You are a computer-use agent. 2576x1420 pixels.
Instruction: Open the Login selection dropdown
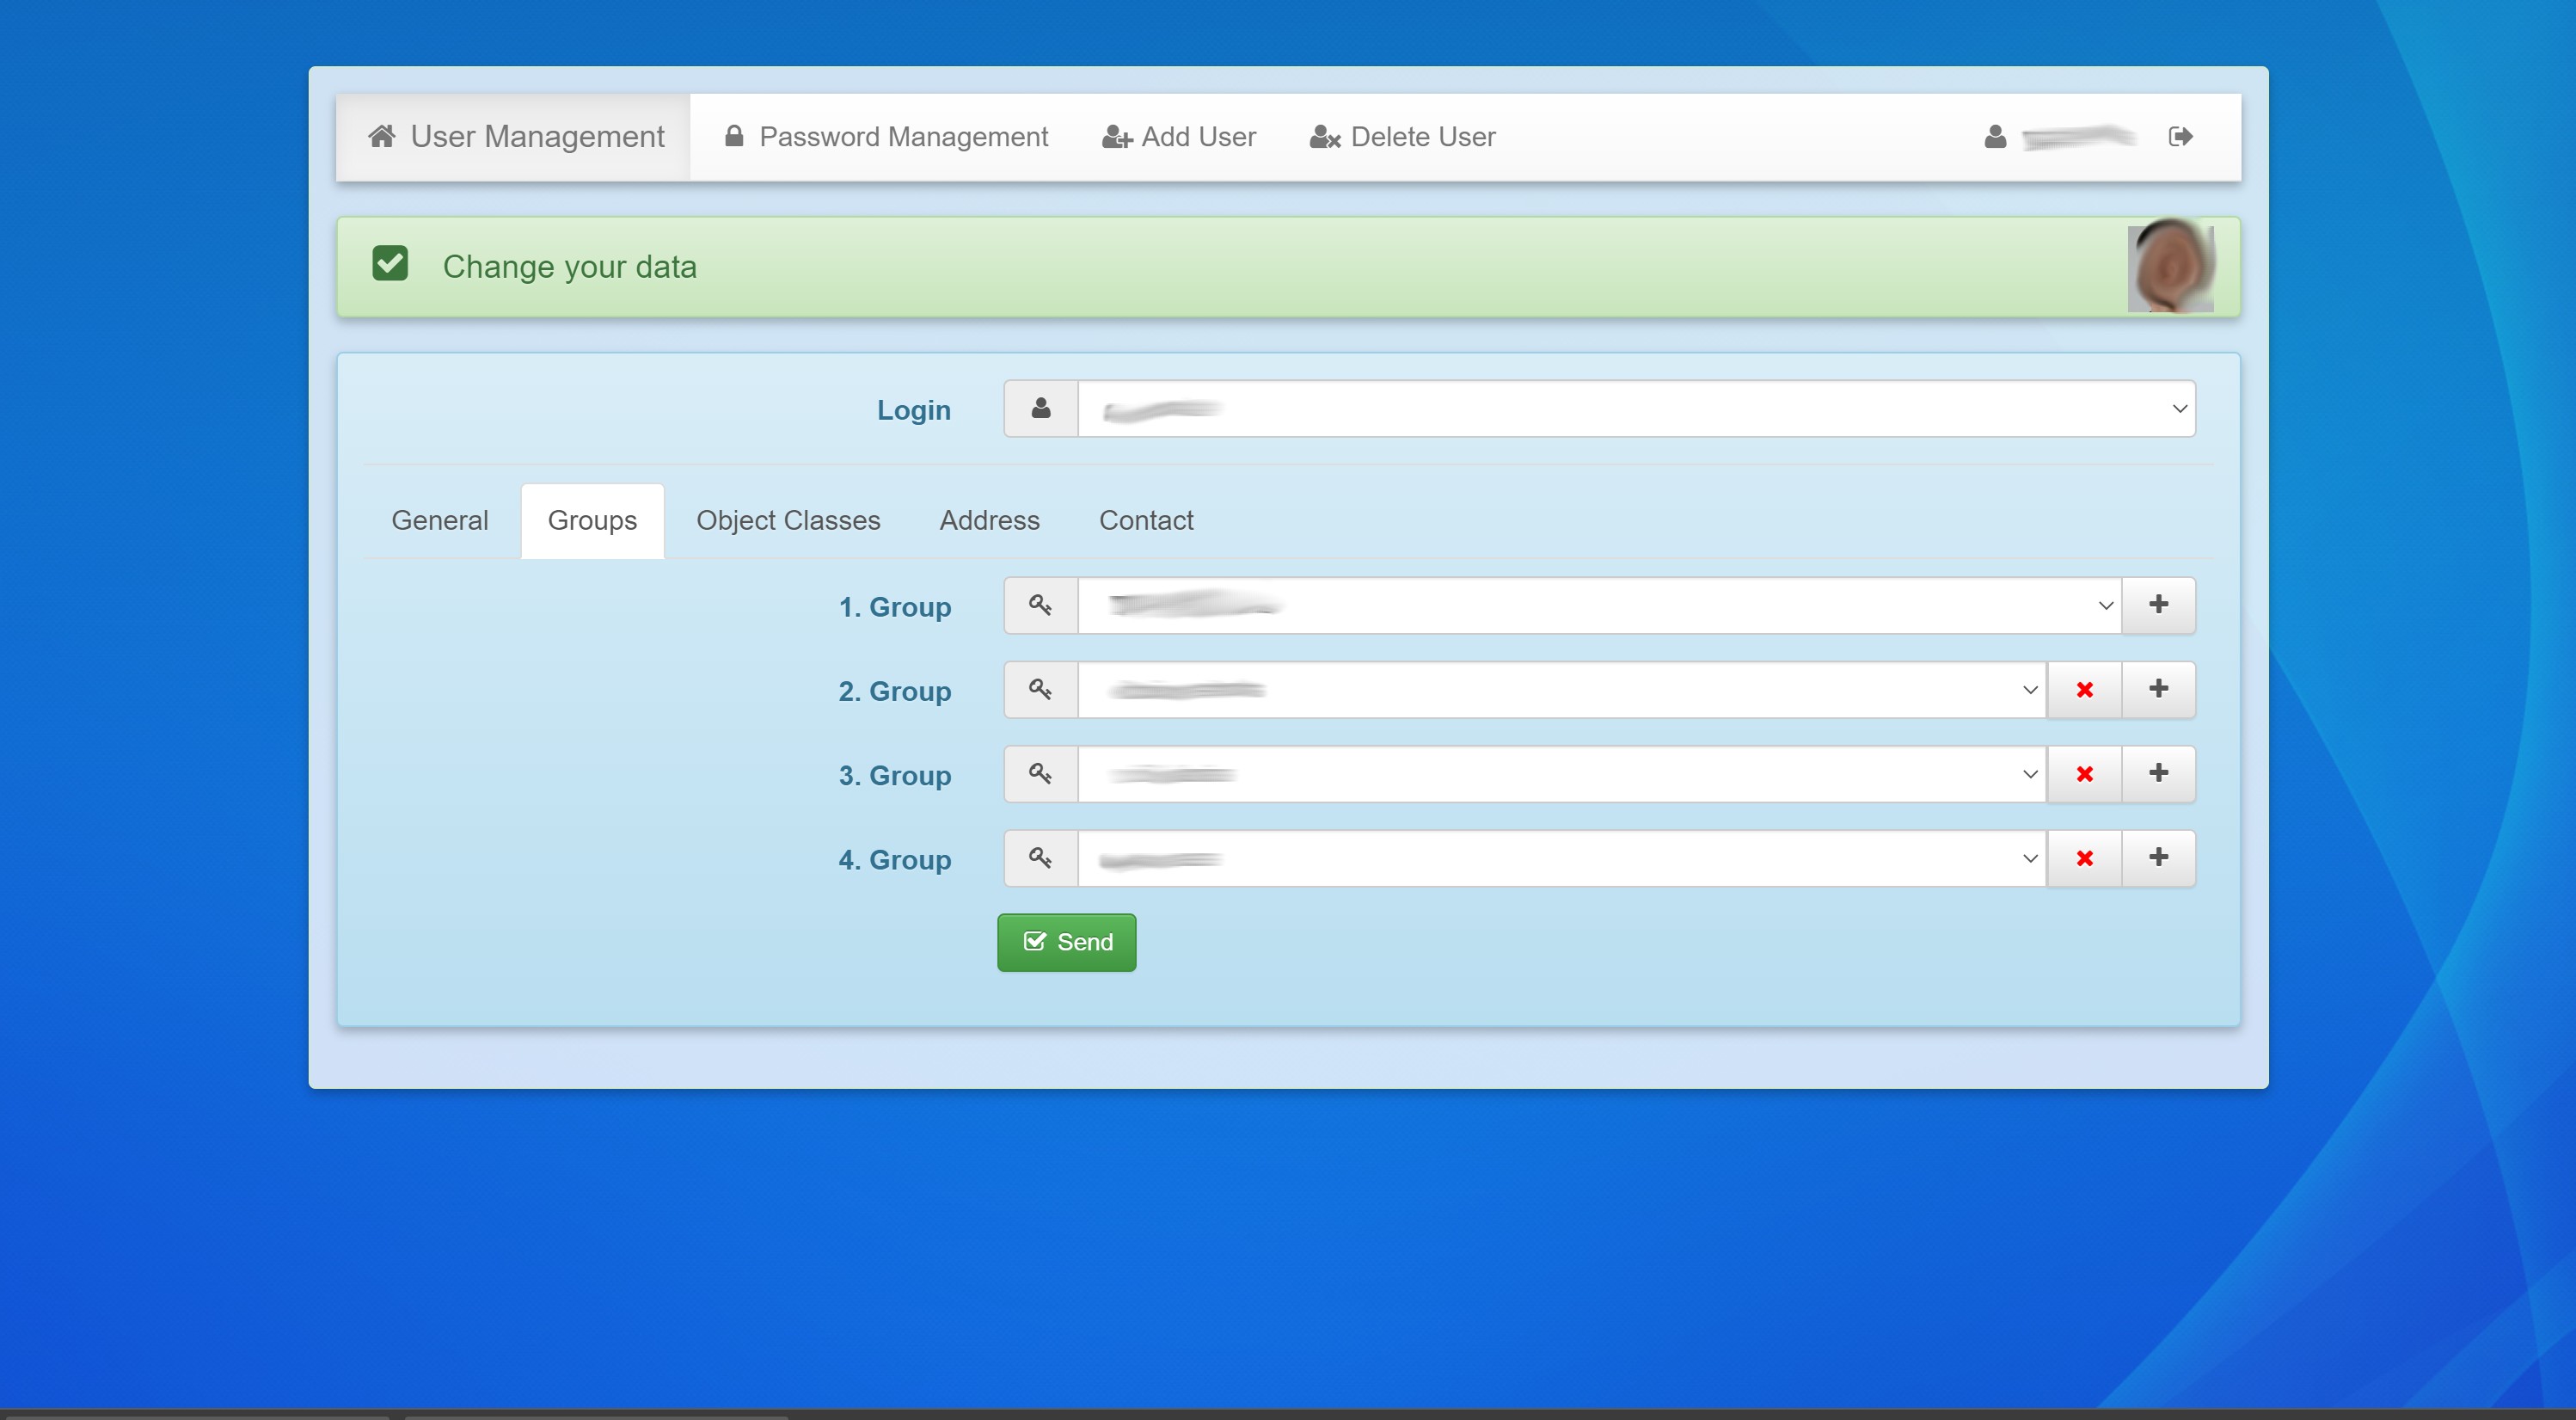coord(2180,408)
